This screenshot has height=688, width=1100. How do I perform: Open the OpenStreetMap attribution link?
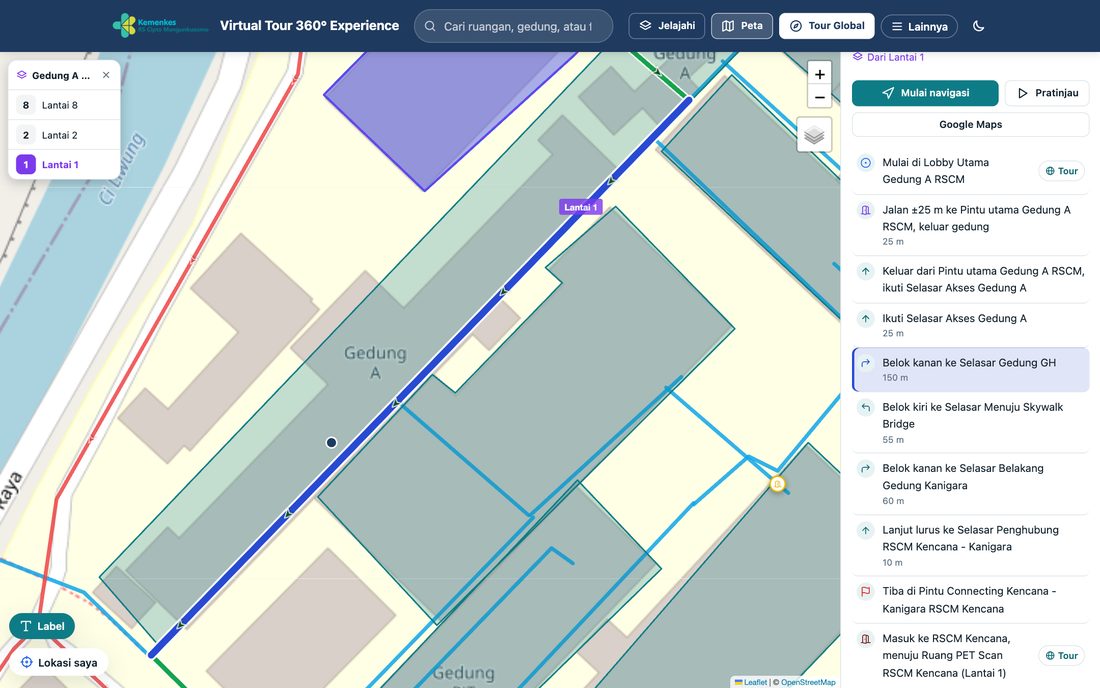coord(808,682)
